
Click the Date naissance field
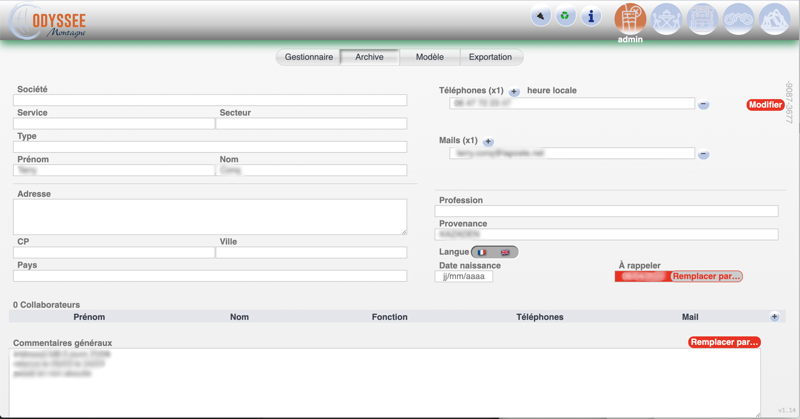(x=464, y=276)
